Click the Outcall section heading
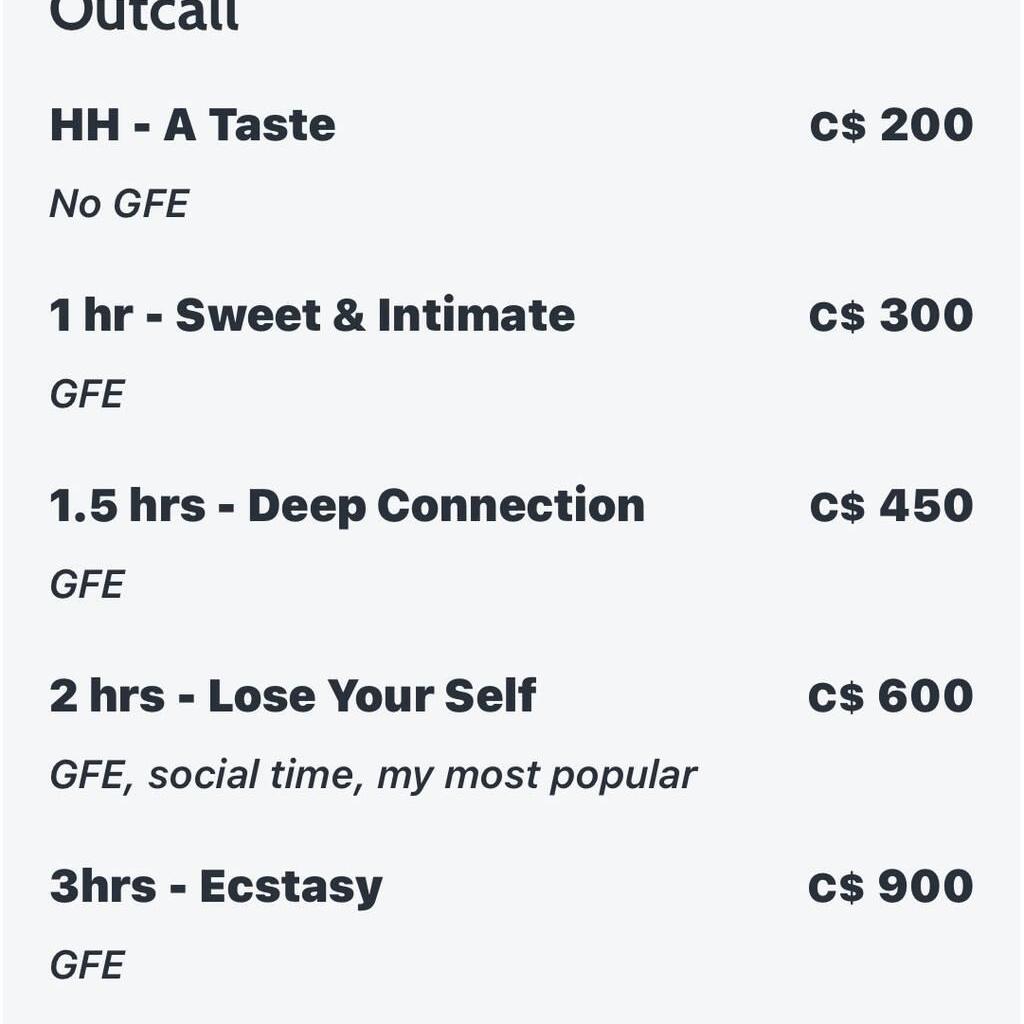 click(x=144, y=14)
